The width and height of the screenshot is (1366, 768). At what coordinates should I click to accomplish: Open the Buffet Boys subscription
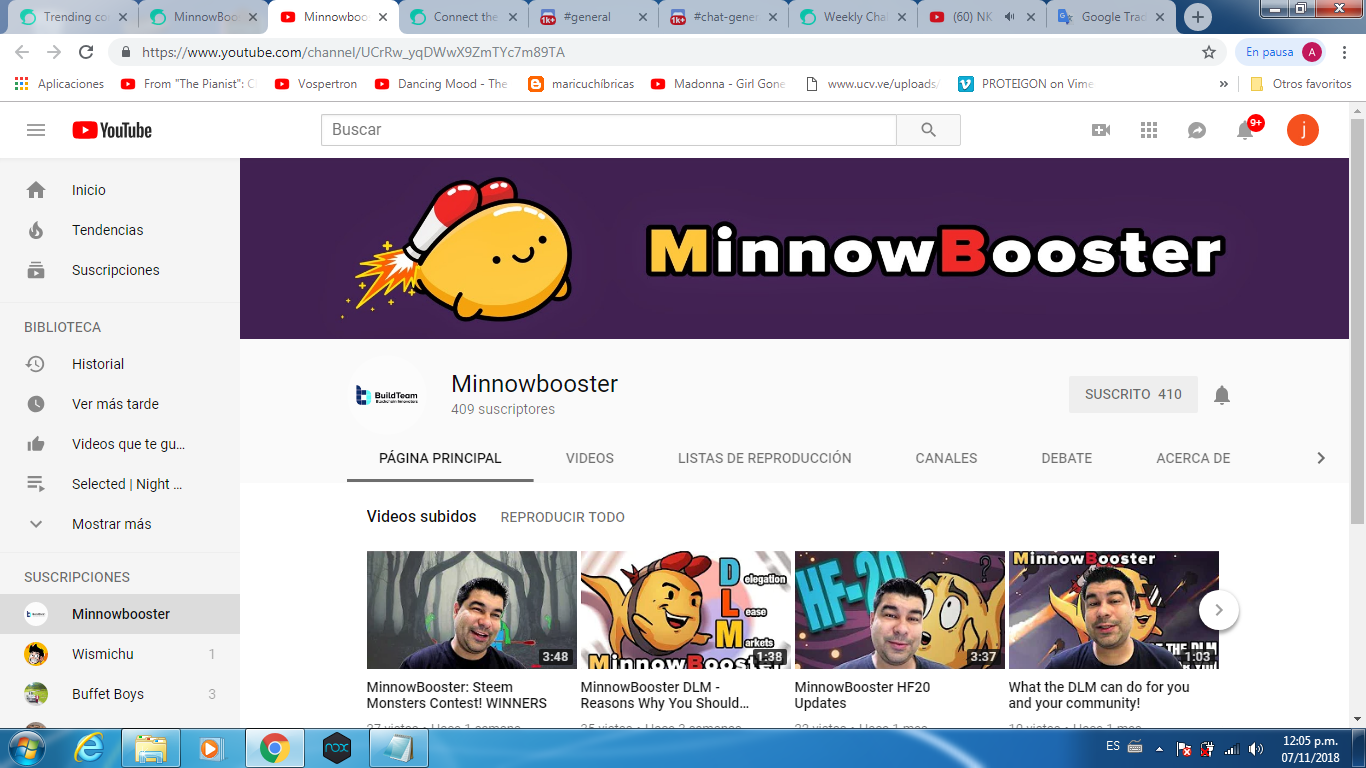tap(120, 694)
